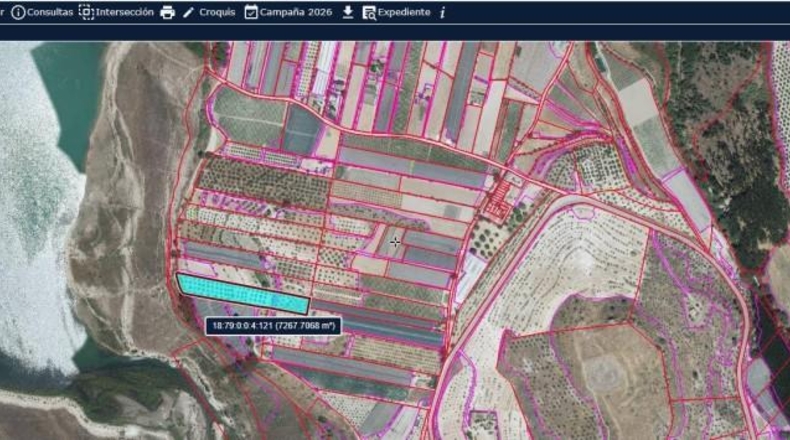This screenshot has width=790, height=440.
Task: Select the Croquis pencil icon
Action: 188,13
